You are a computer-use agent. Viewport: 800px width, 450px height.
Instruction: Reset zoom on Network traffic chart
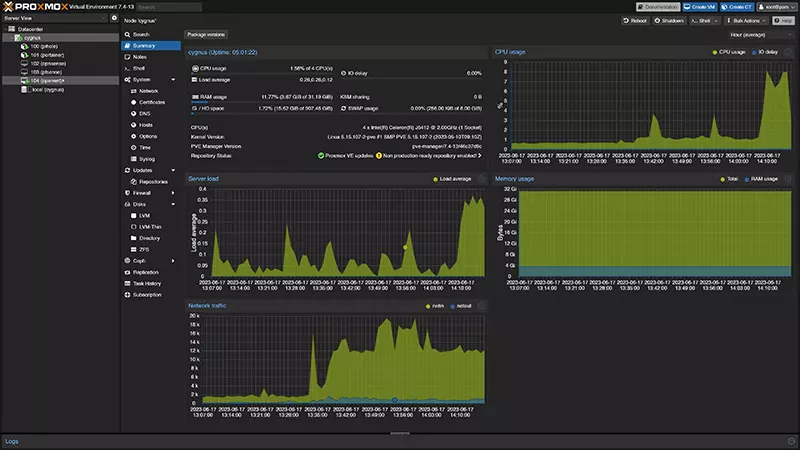click(481, 306)
